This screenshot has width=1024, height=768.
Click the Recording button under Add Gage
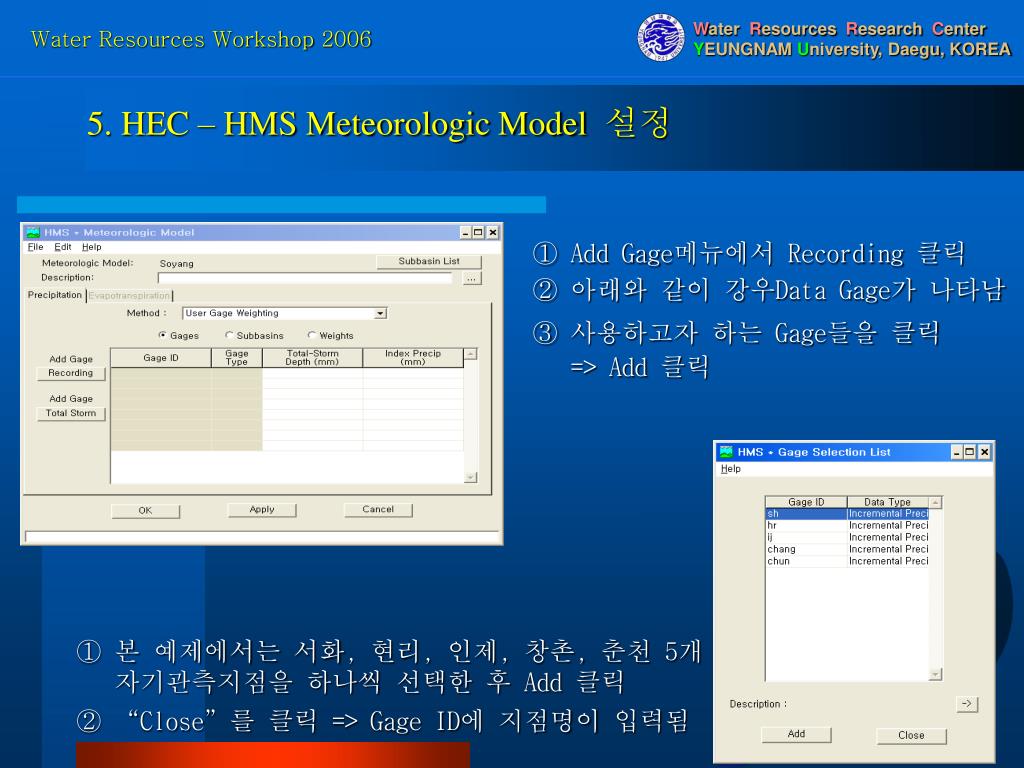pyautogui.click(x=71, y=373)
